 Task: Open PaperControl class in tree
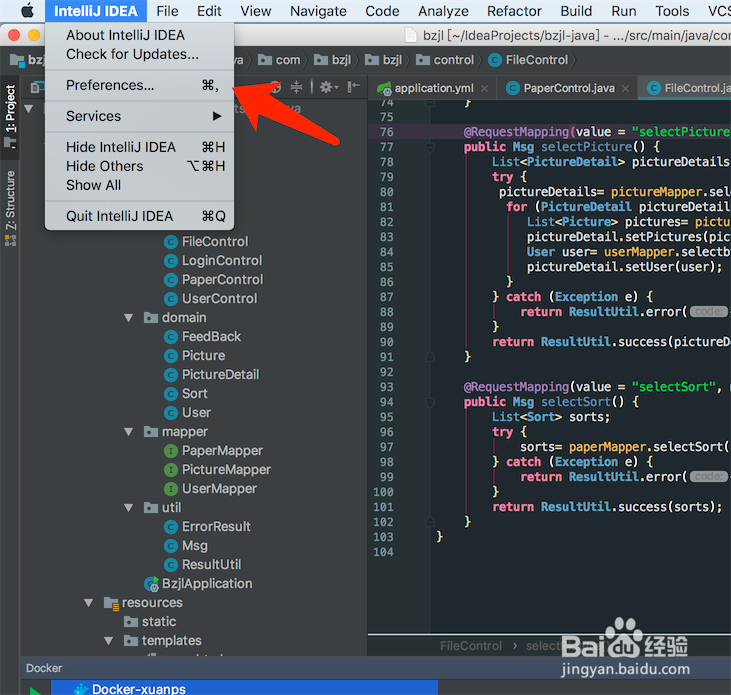214,280
